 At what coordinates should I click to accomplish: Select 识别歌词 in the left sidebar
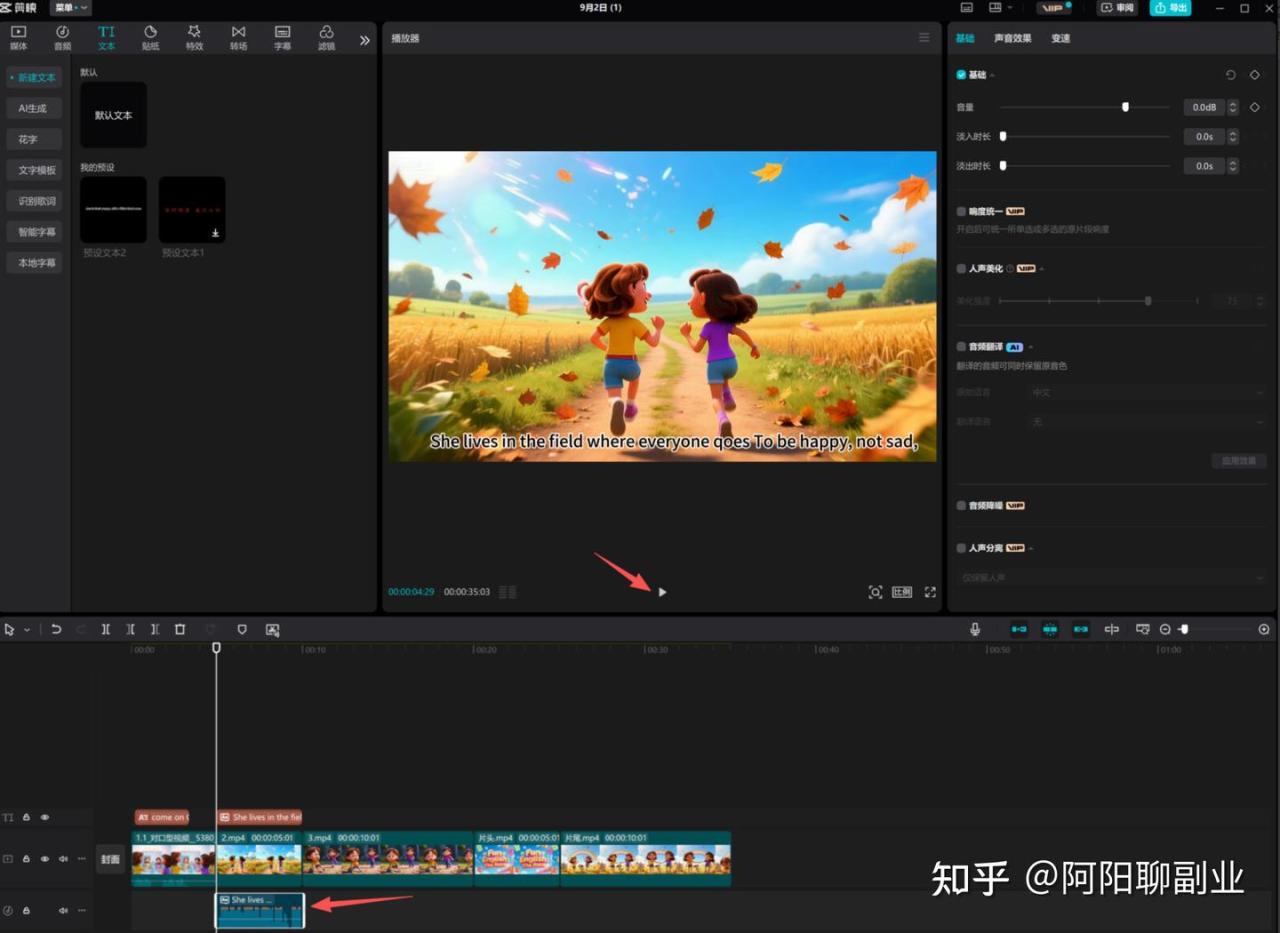[x=37, y=201]
